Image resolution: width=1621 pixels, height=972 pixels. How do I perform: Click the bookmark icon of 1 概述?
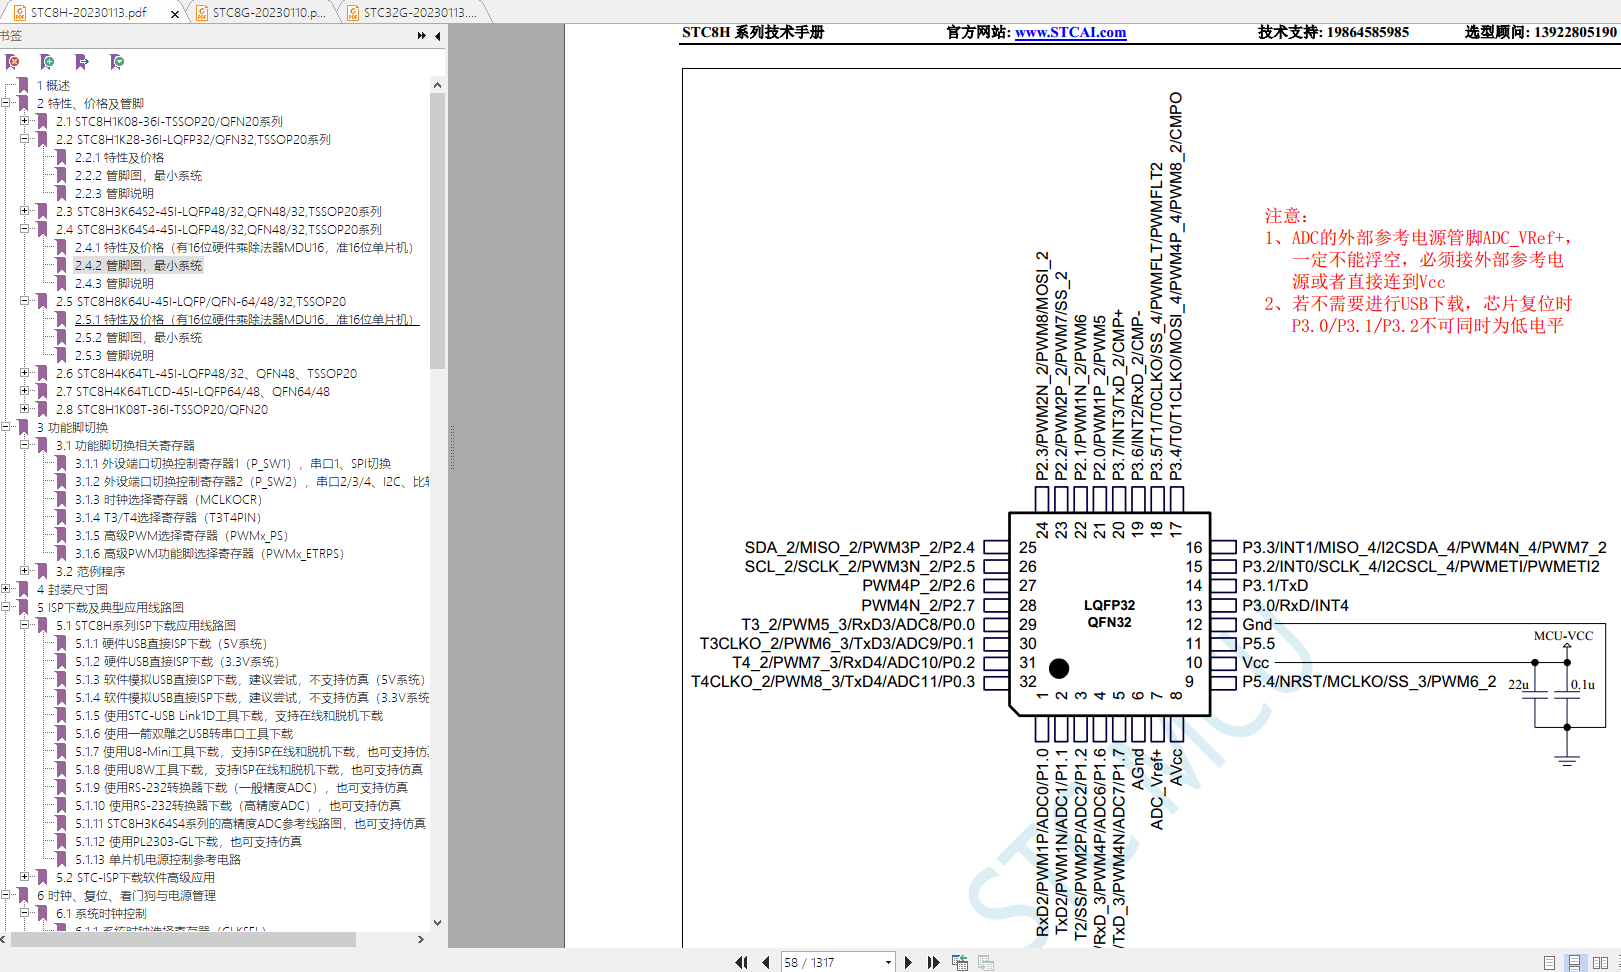[x=23, y=85]
